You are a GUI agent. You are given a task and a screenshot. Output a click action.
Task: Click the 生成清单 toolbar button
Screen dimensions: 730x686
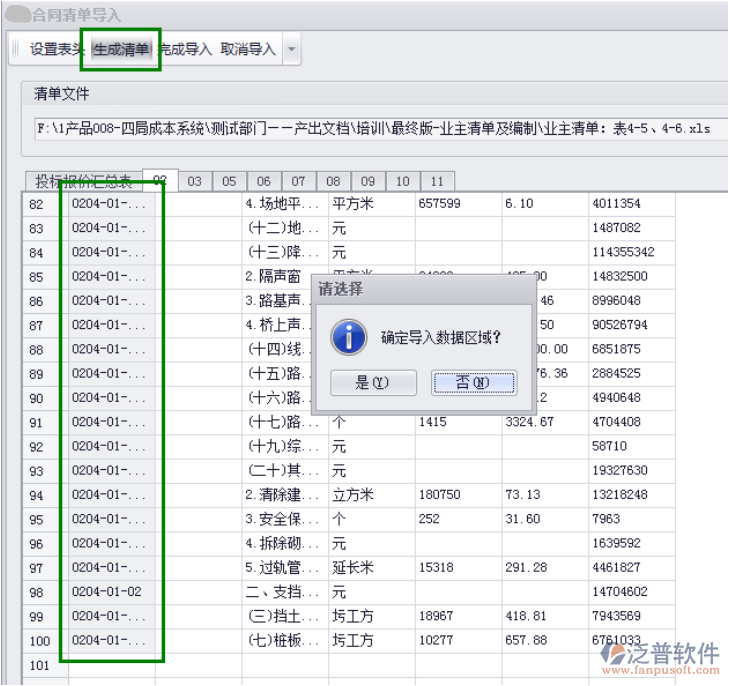pos(121,49)
